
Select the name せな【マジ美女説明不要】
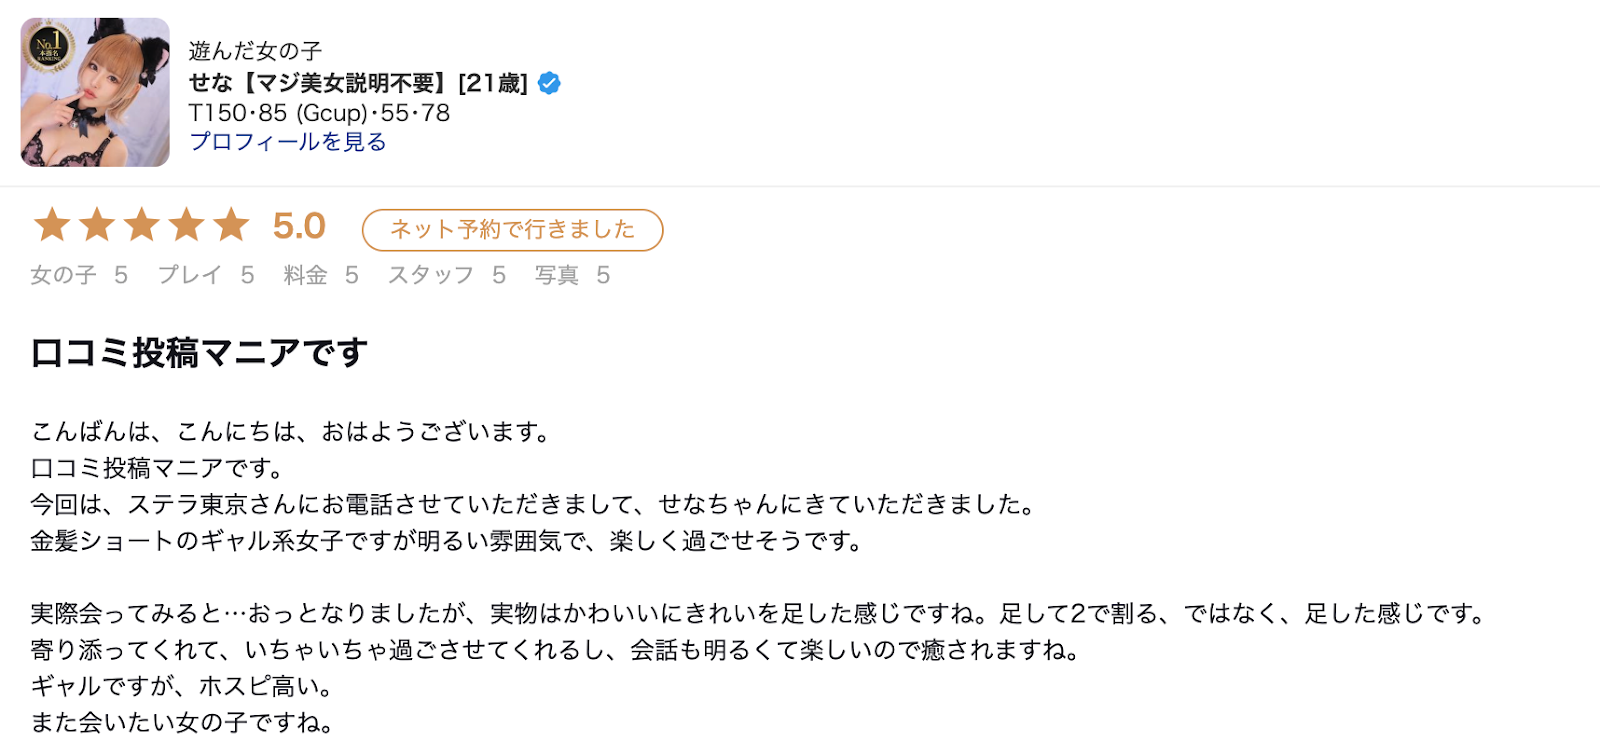317,83
